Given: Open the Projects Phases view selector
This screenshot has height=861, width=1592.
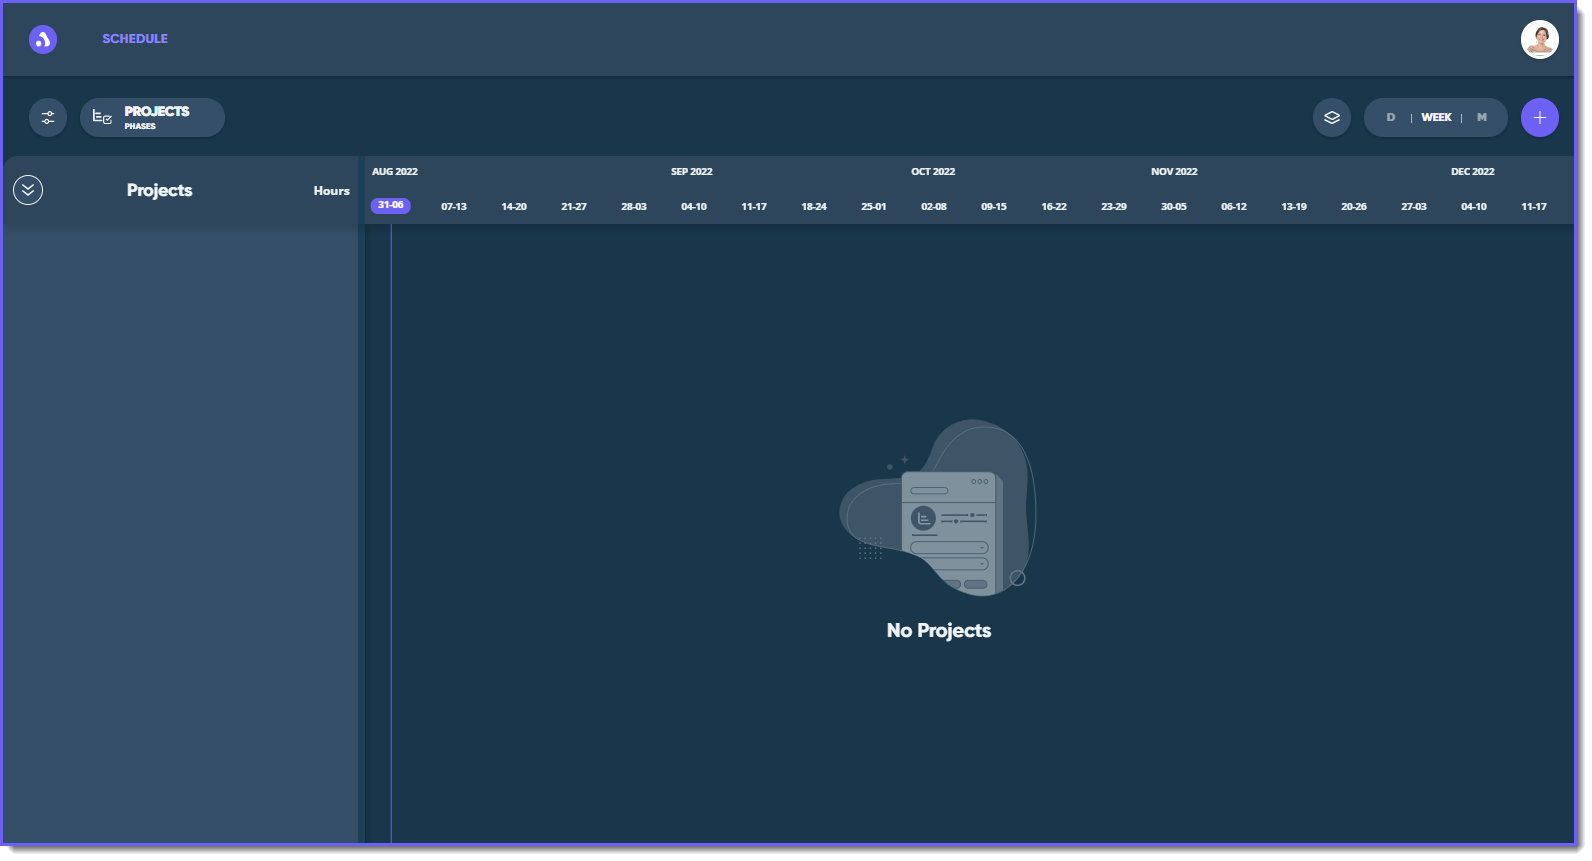Looking at the screenshot, I should click(x=152, y=118).
